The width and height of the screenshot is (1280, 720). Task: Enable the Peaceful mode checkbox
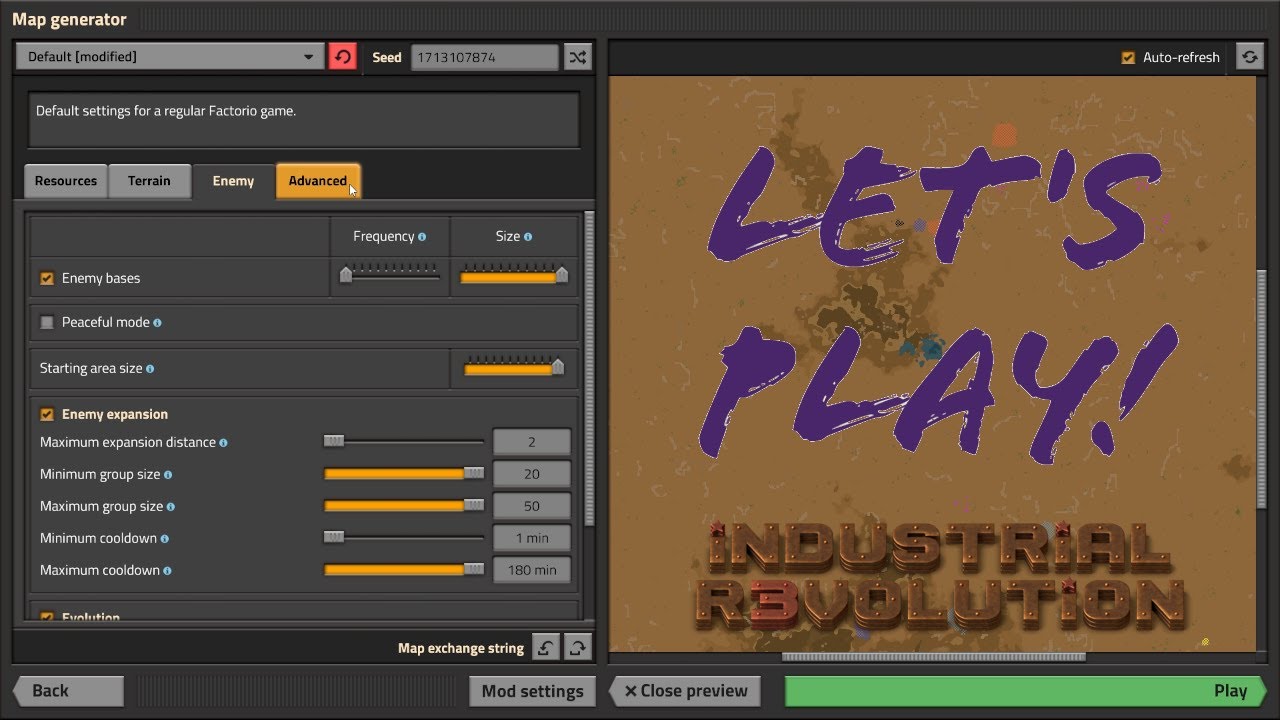[x=47, y=322]
